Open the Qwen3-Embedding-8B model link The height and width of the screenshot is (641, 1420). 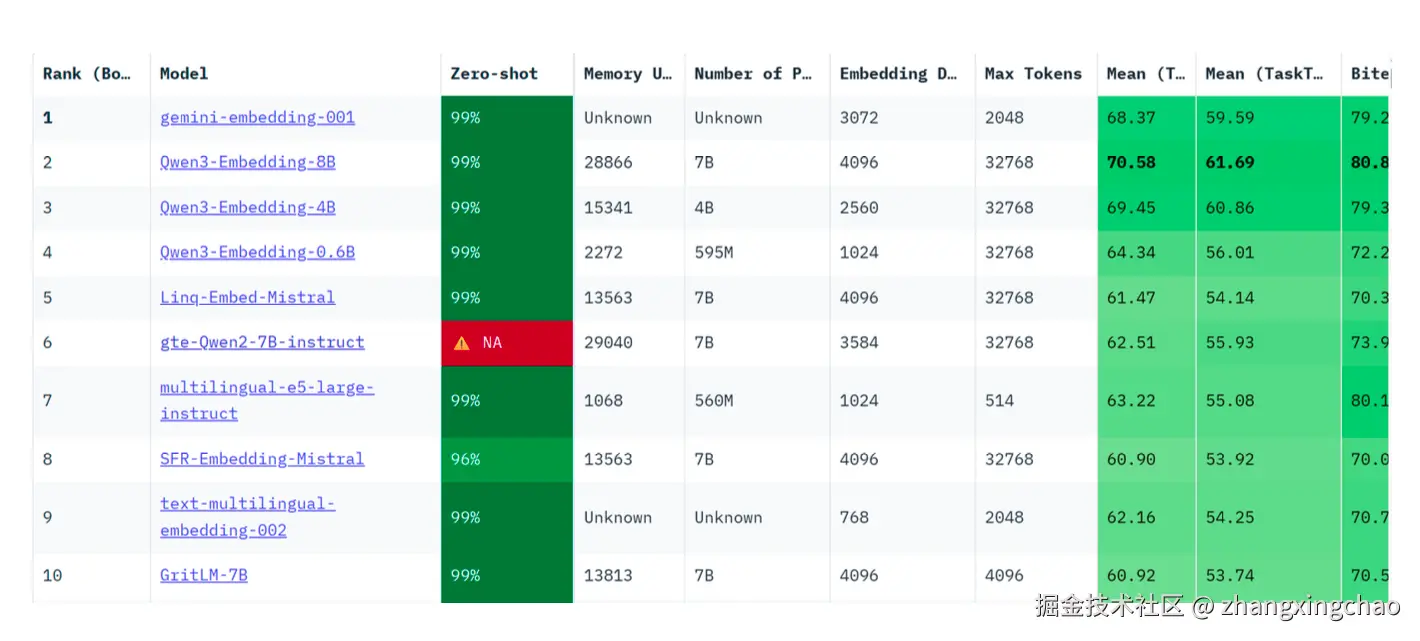click(247, 162)
